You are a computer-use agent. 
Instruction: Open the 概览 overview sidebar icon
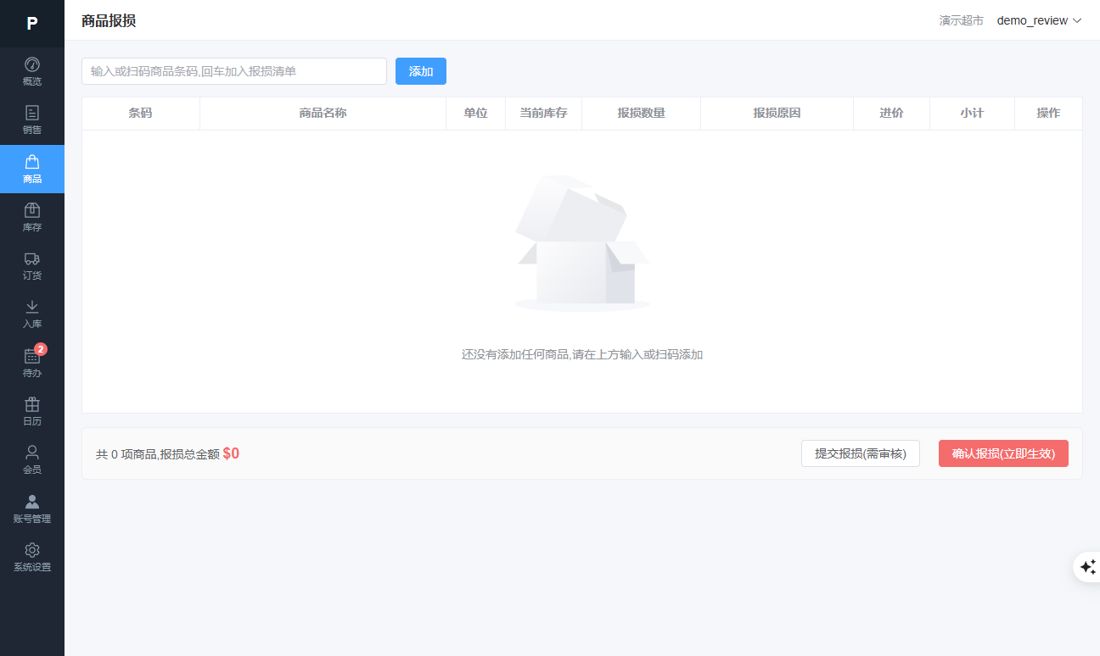point(32,72)
